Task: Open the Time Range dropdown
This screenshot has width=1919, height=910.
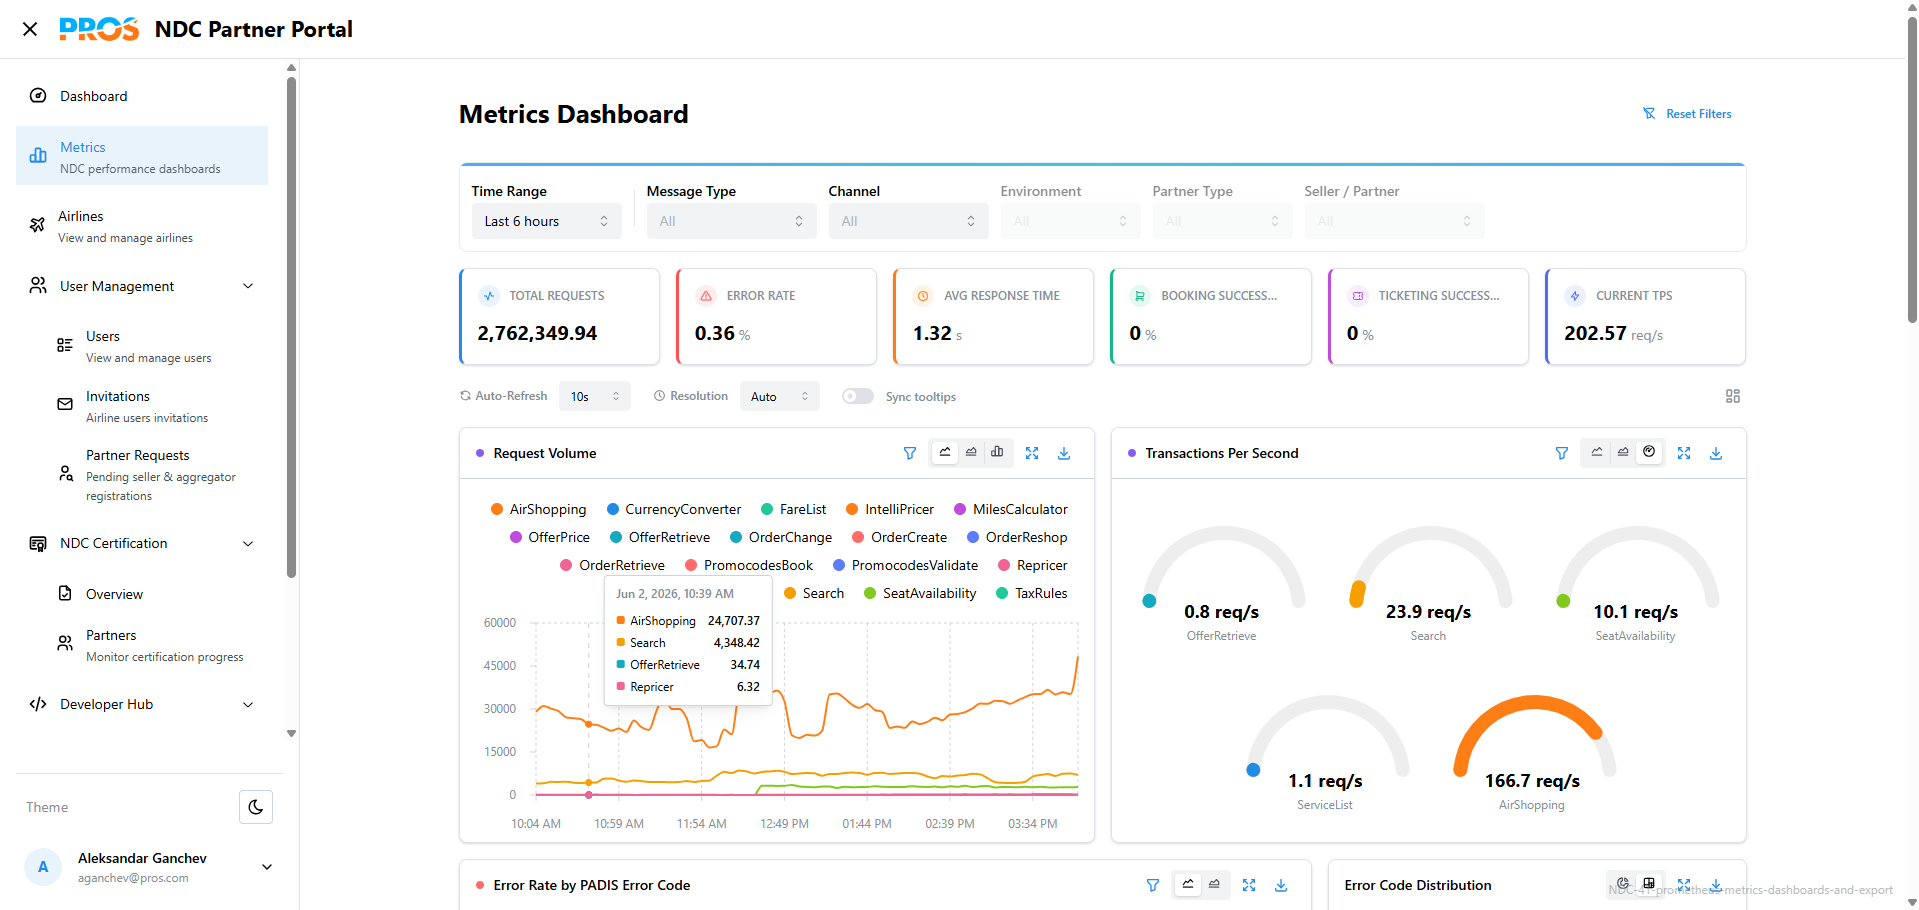Action: (546, 221)
